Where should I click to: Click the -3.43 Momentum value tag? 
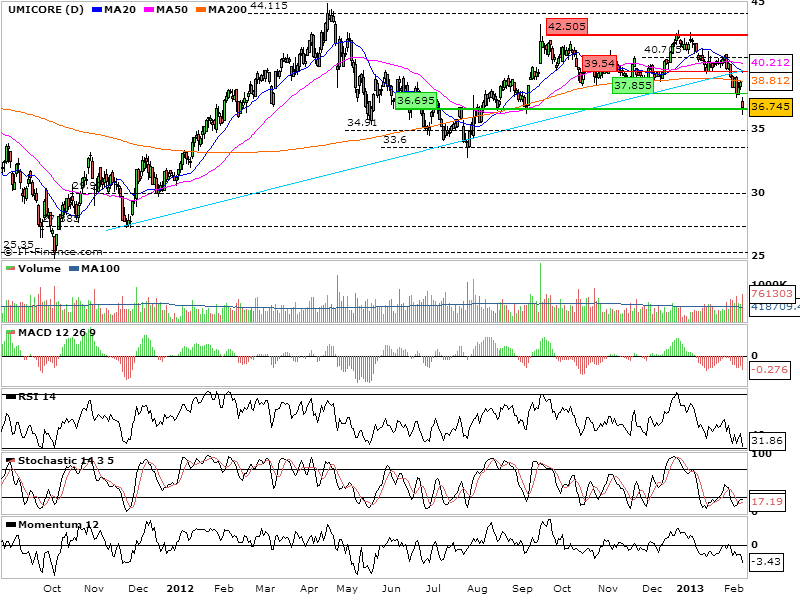point(766,562)
